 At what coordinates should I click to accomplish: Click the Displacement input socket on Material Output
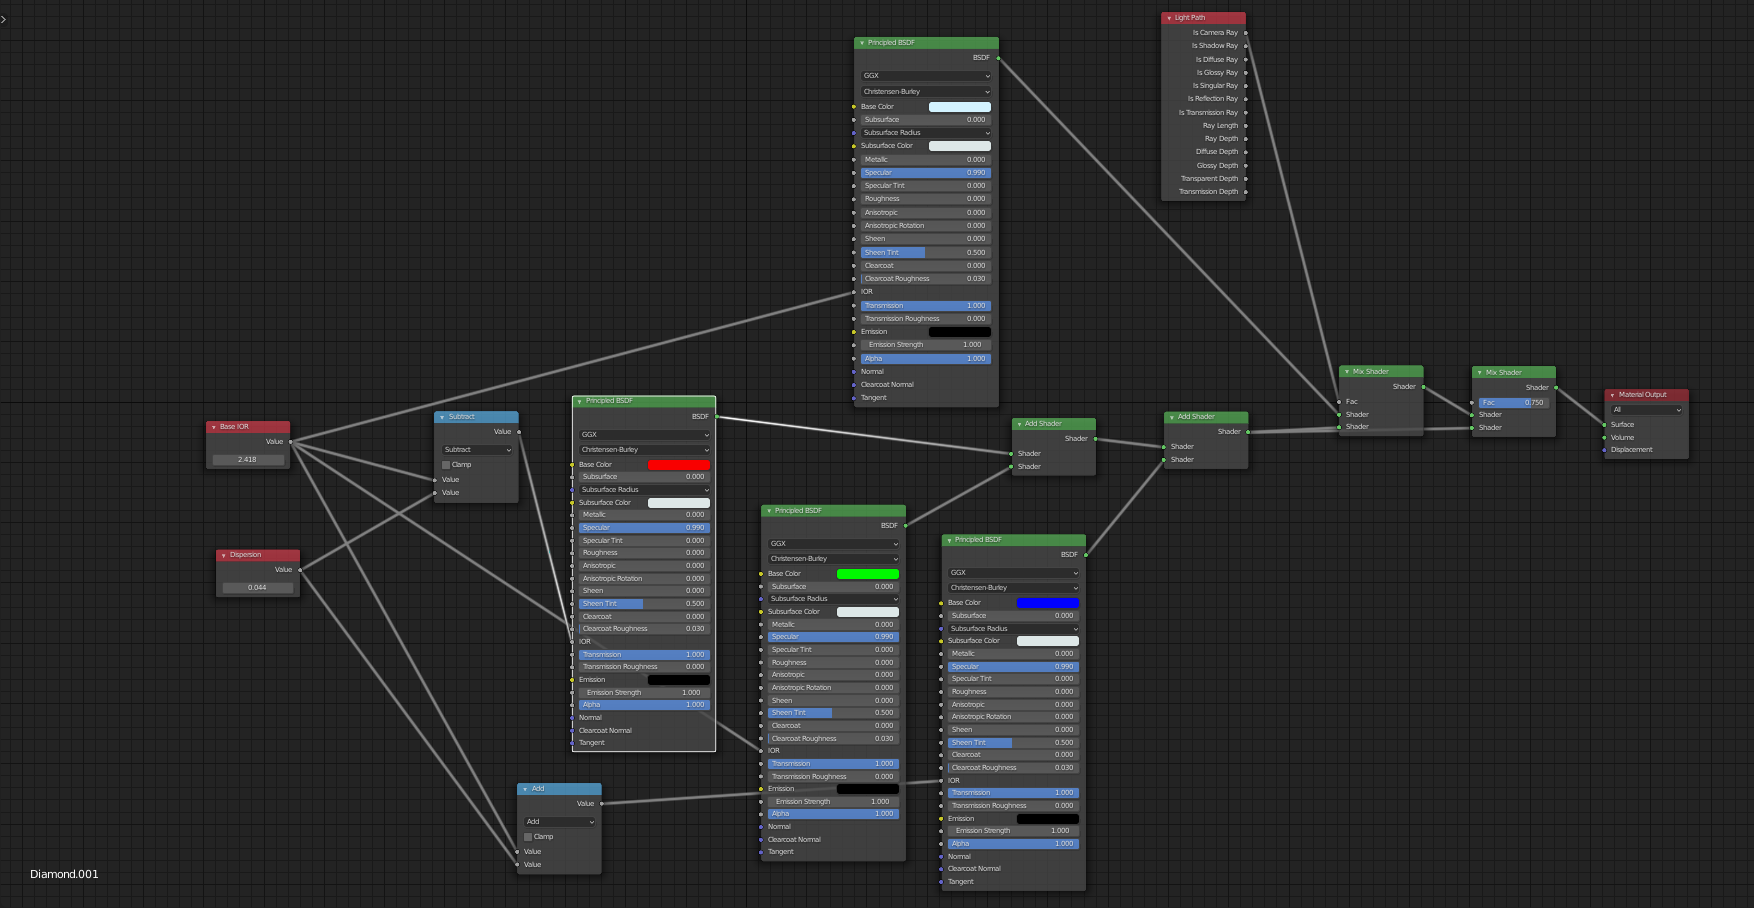tap(1604, 450)
